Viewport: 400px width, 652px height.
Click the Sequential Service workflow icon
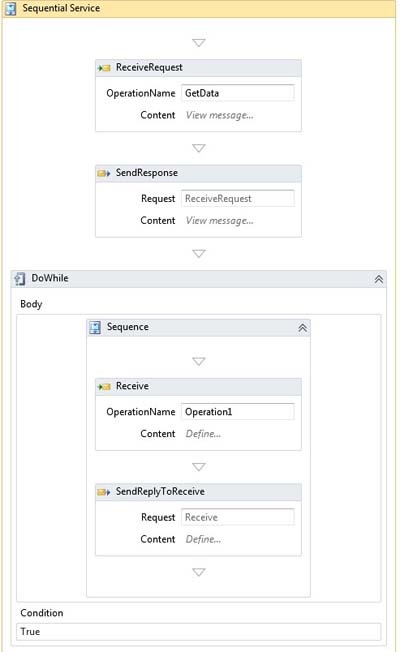(11, 8)
